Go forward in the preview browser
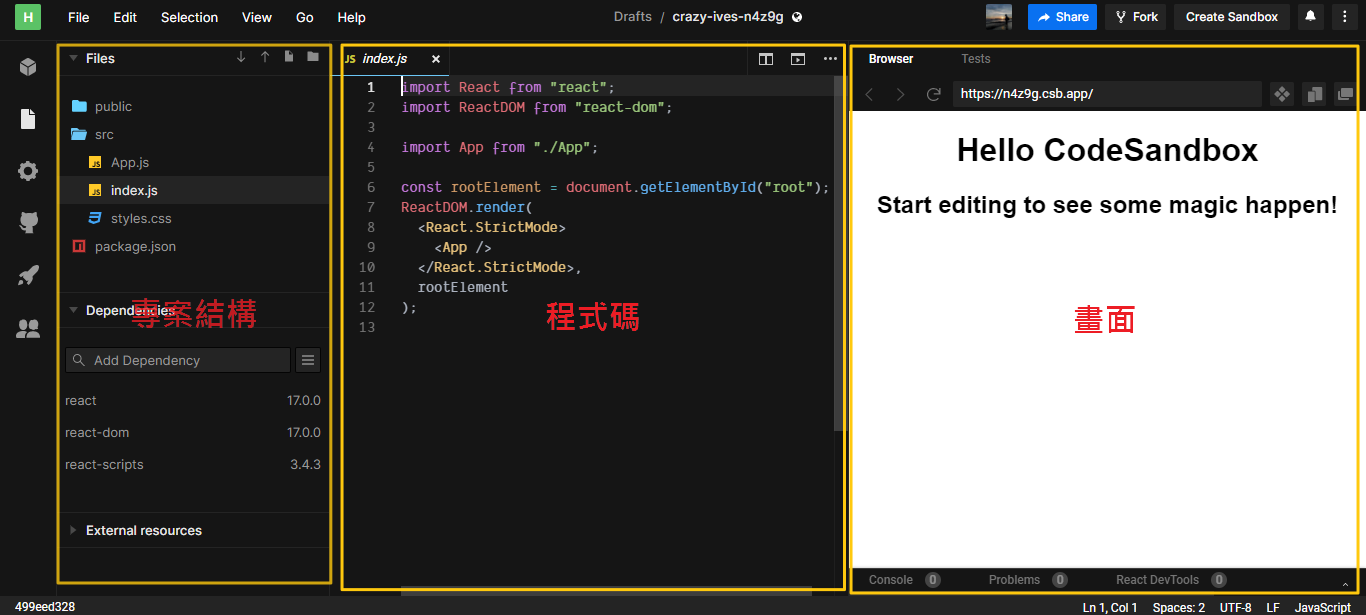Screen dimensions: 1366x615 click(x=901, y=94)
